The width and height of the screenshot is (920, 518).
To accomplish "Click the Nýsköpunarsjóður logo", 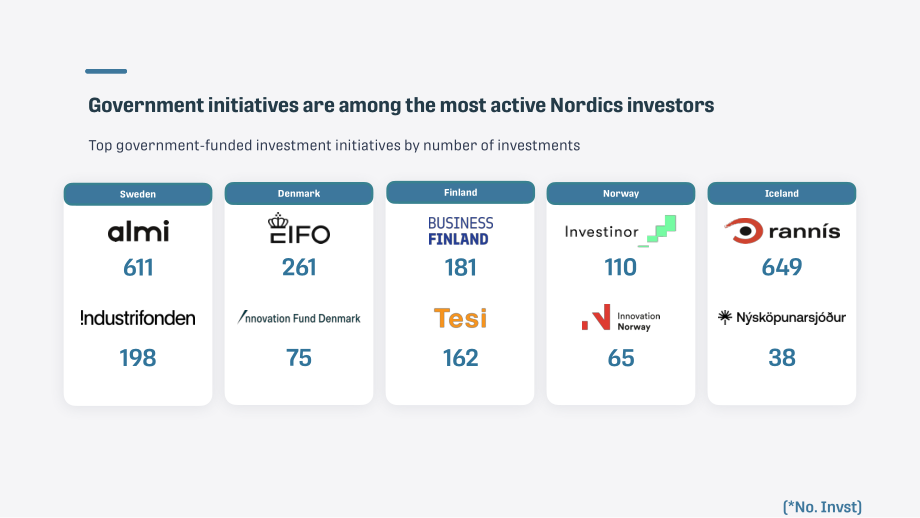I will 782,317.
